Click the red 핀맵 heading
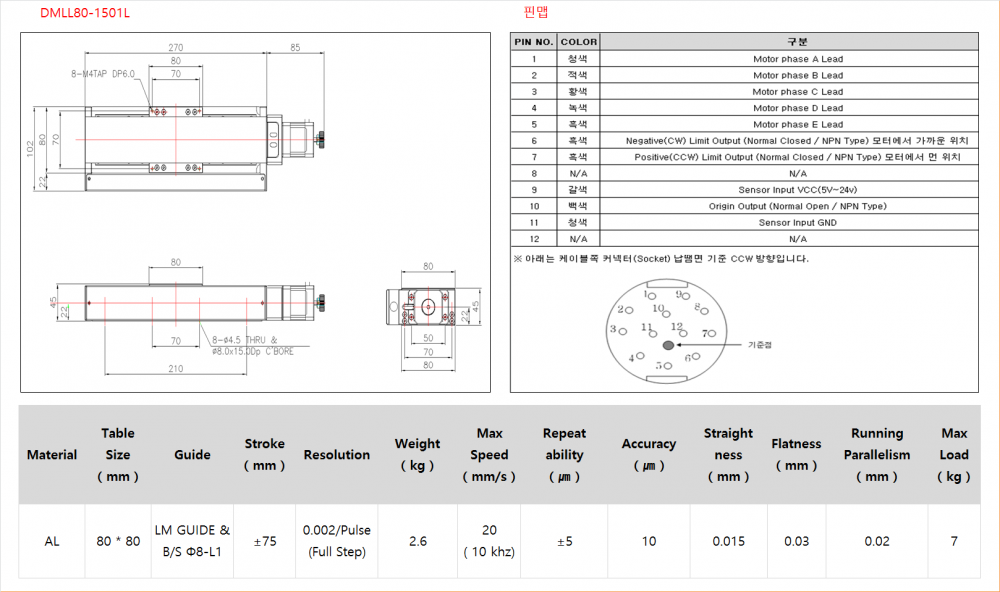This screenshot has width=1000, height=592. pyautogui.click(x=535, y=13)
